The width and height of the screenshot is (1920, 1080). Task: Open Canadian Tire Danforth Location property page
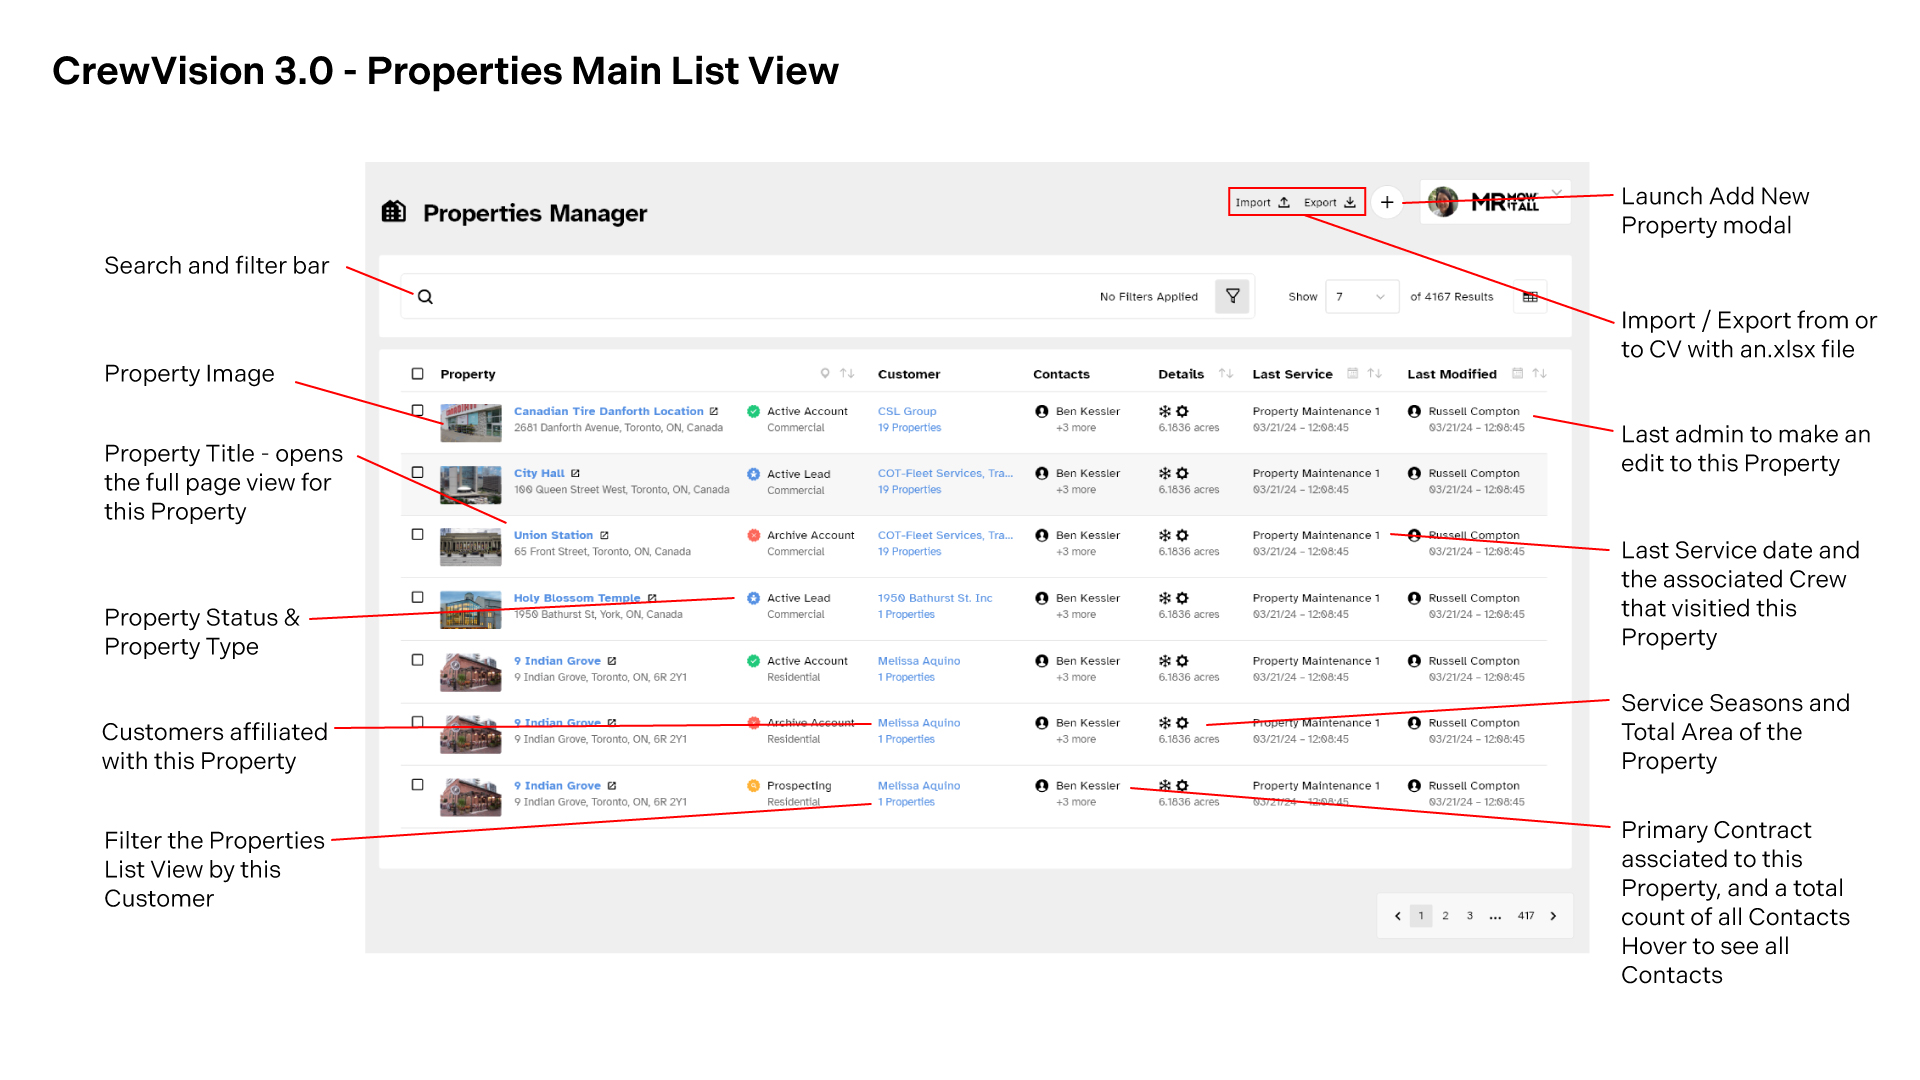click(x=609, y=411)
